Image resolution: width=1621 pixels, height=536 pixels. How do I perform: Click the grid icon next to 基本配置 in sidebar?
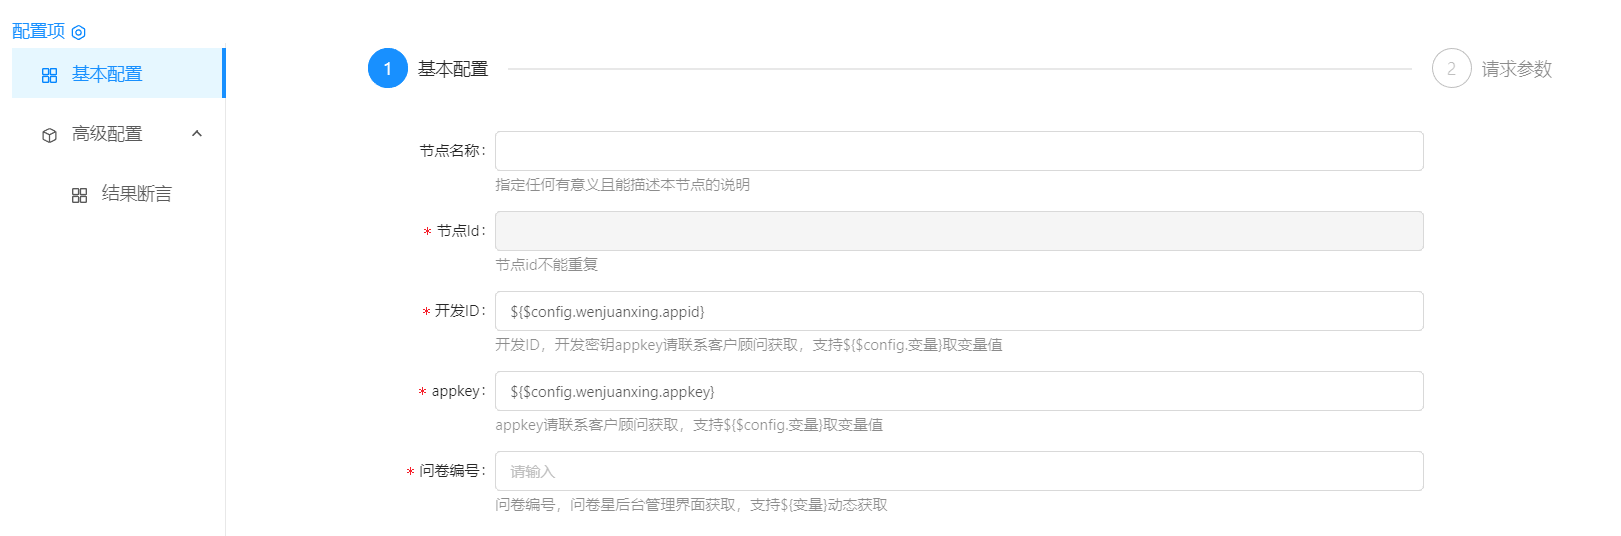point(49,75)
